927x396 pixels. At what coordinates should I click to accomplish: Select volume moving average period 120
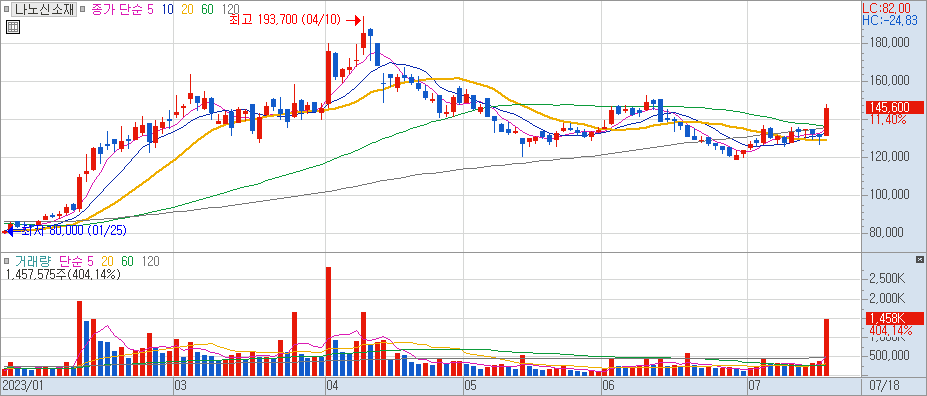(151, 261)
